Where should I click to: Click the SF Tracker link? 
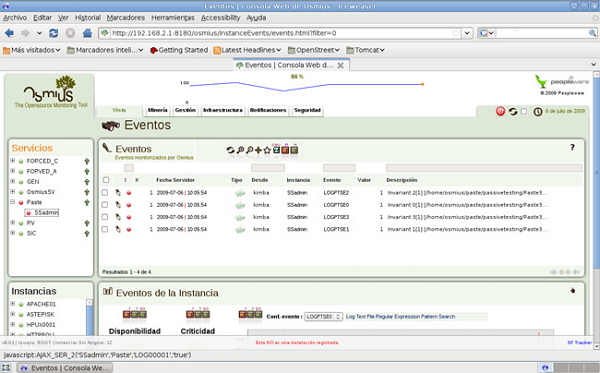click(x=579, y=342)
